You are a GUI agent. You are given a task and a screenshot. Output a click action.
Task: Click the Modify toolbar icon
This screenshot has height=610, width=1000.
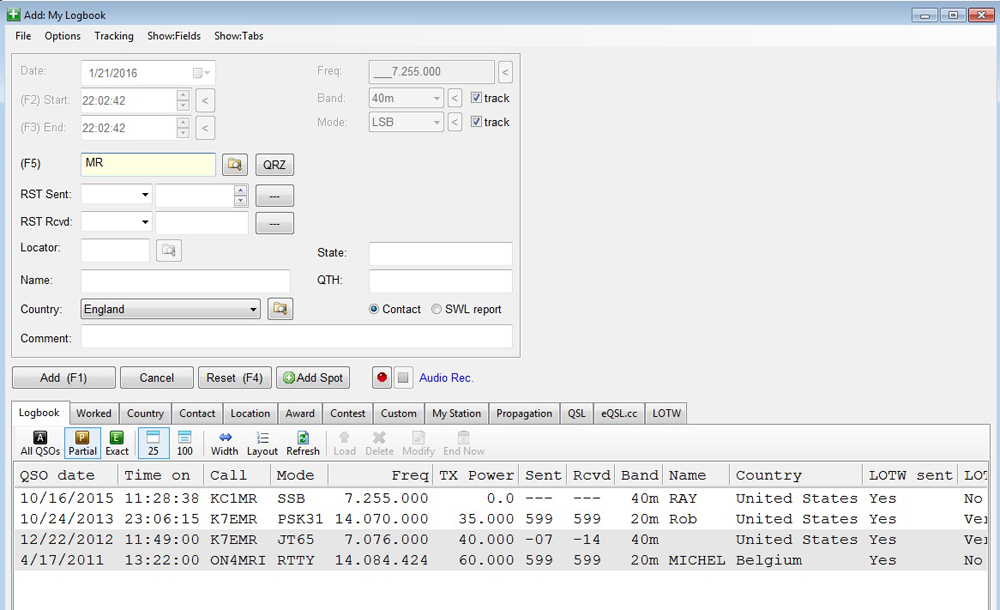pyautogui.click(x=418, y=443)
